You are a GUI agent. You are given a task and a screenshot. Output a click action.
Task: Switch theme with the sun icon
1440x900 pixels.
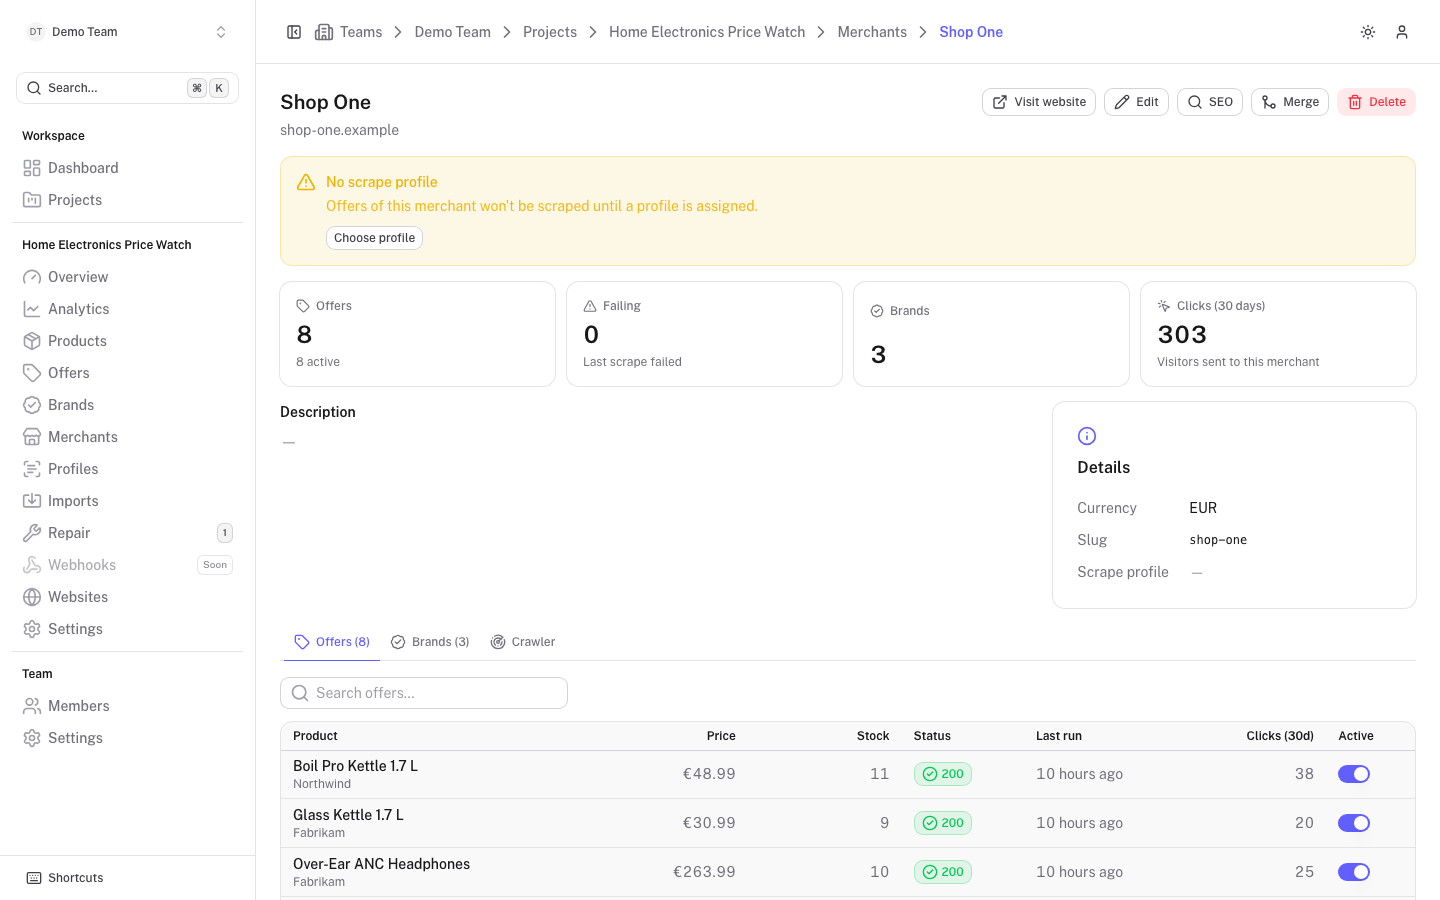click(1368, 32)
